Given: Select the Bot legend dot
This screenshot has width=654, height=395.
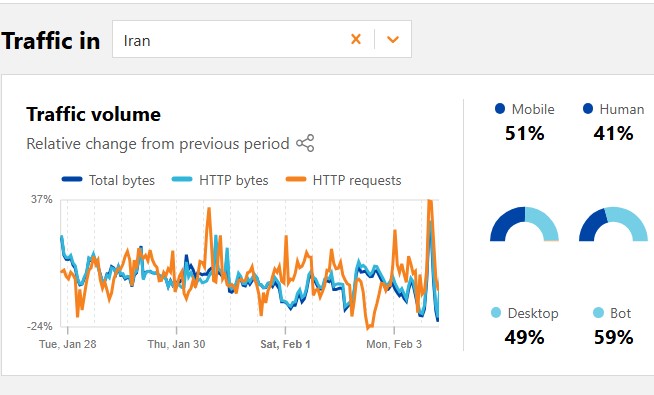Looking at the screenshot, I should (x=598, y=313).
